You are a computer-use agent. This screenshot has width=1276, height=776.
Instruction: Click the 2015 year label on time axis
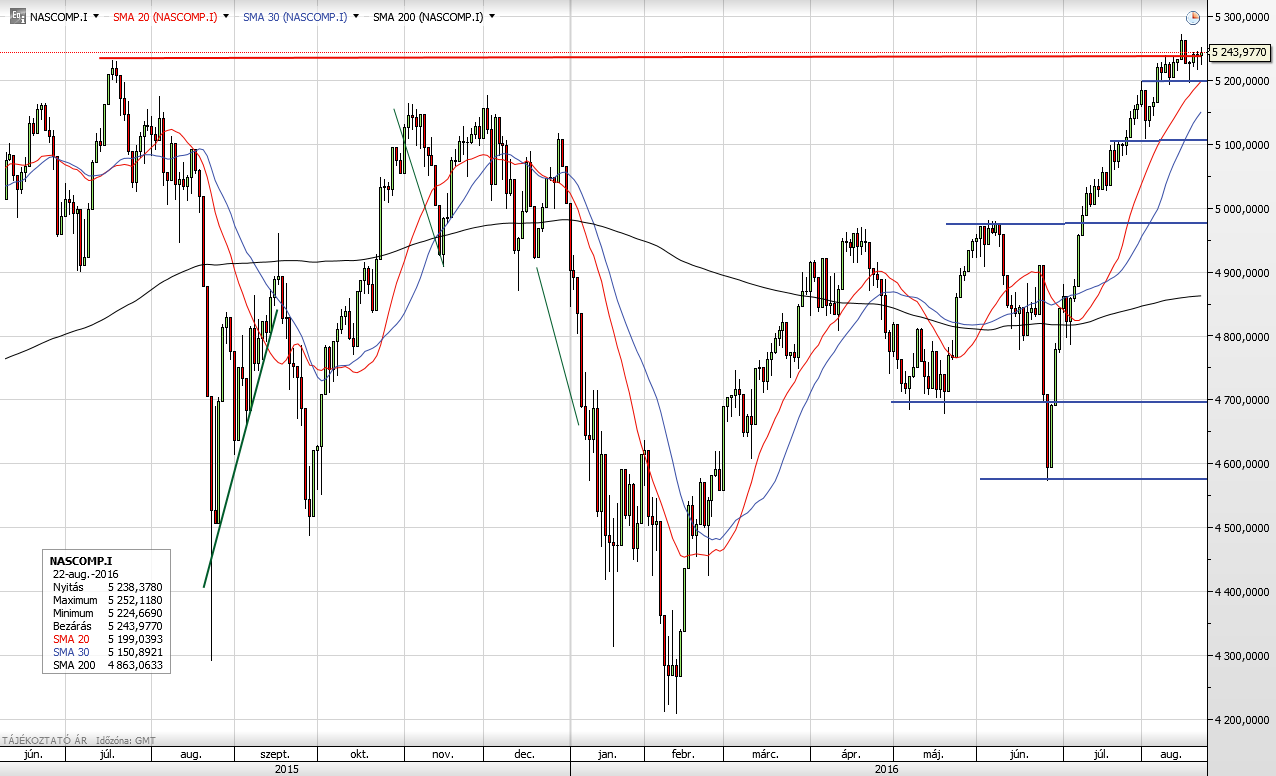[287, 769]
